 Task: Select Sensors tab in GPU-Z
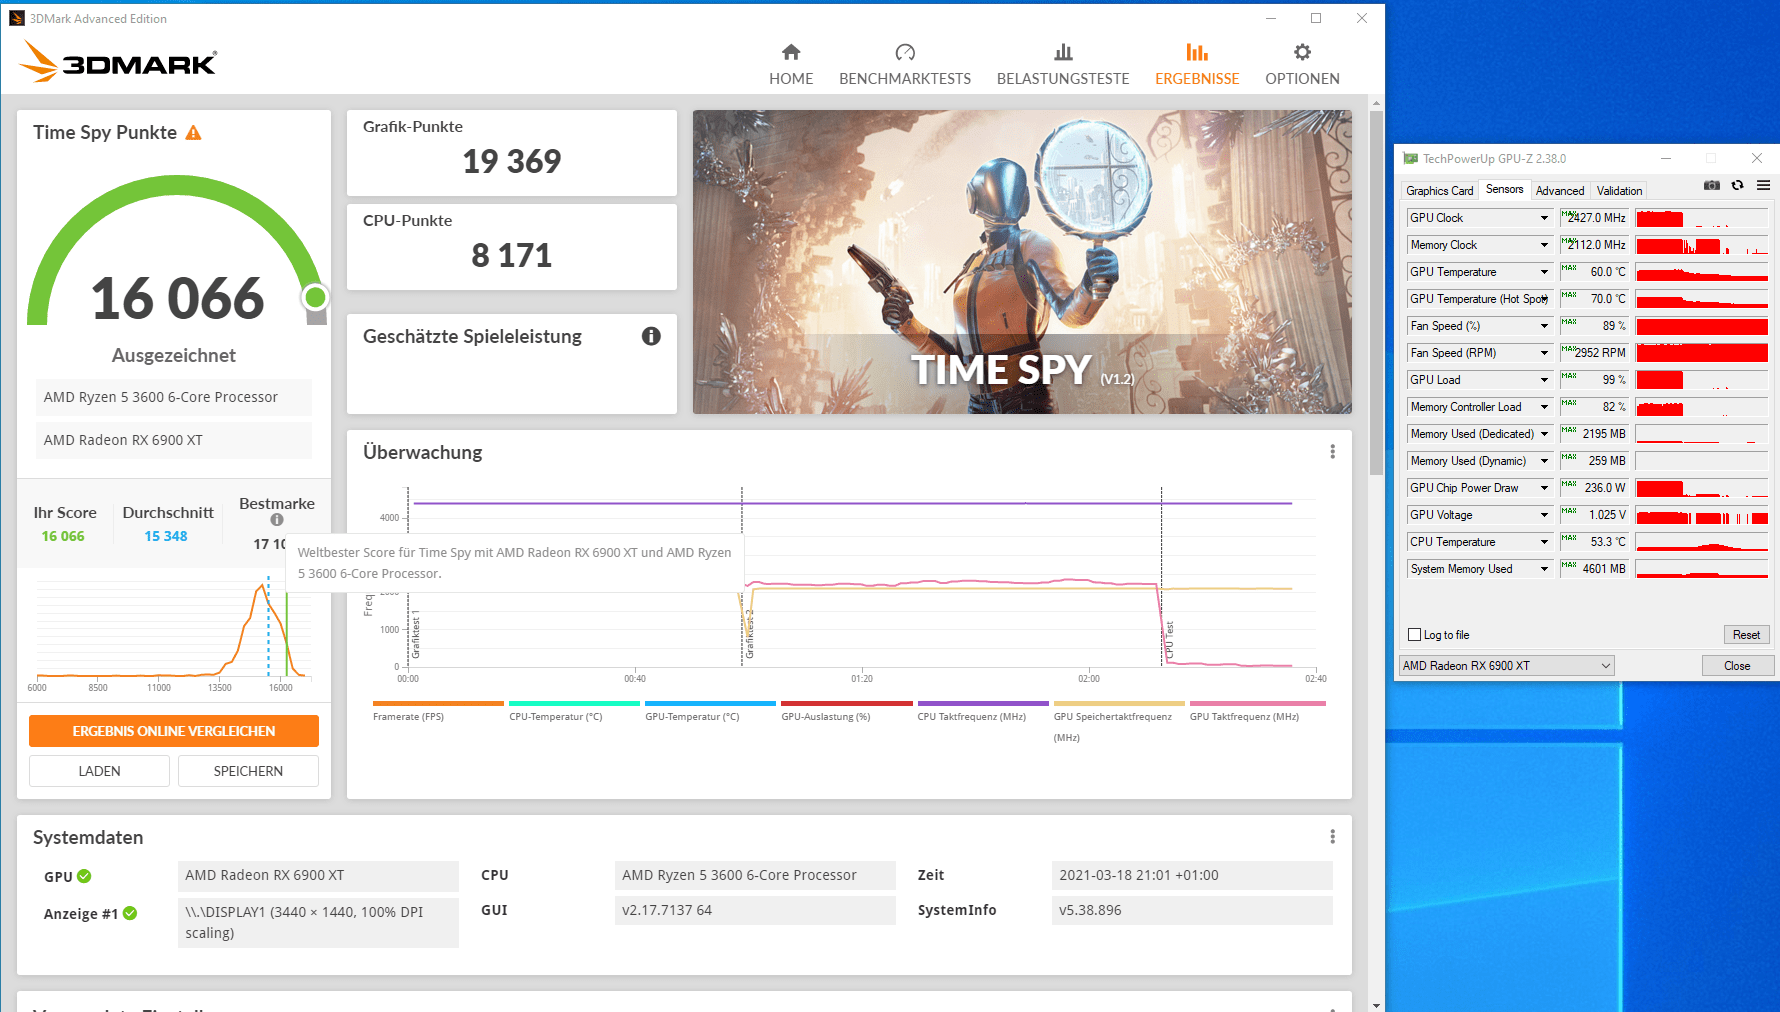point(1504,189)
